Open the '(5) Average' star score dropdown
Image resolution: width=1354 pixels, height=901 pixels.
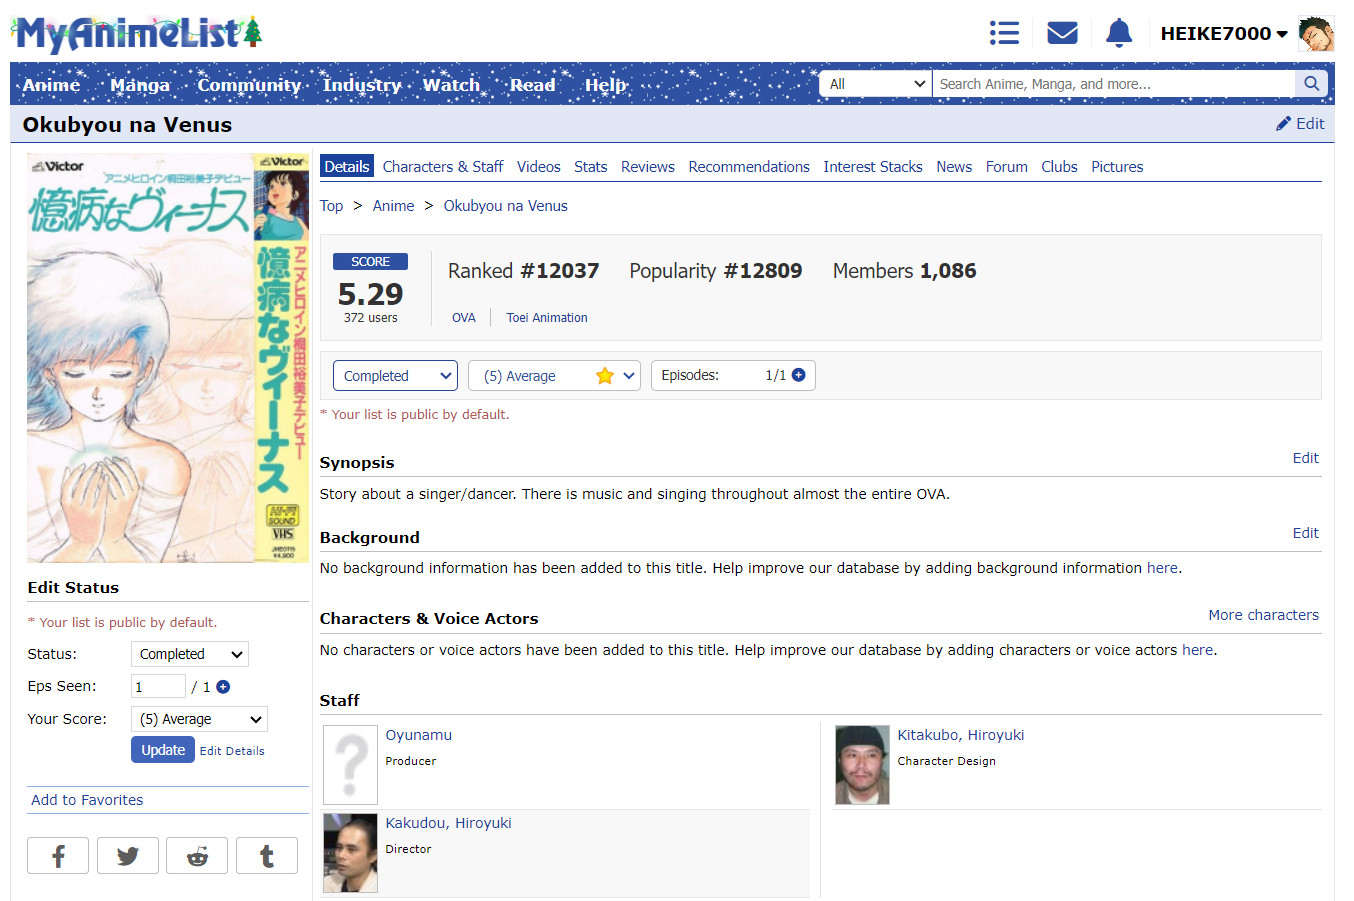coord(554,376)
